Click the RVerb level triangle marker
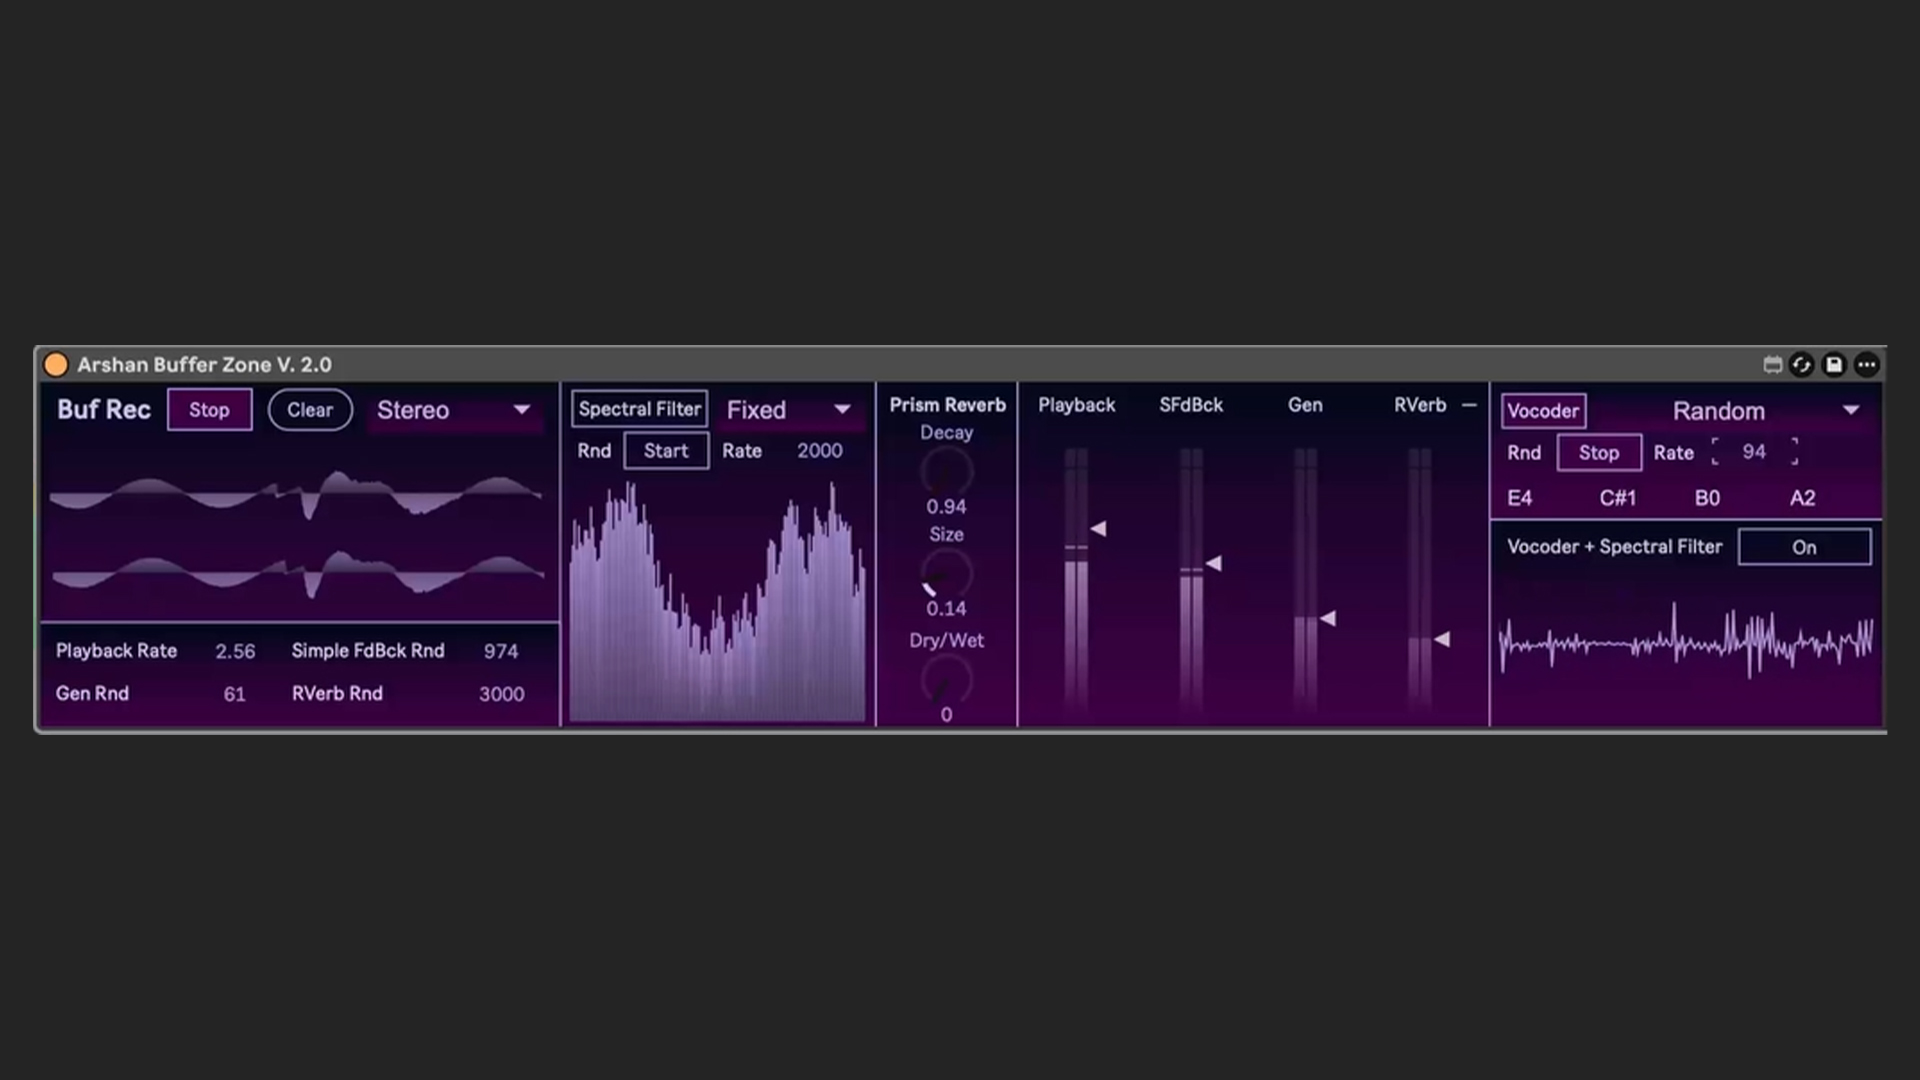 [1441, 639]
